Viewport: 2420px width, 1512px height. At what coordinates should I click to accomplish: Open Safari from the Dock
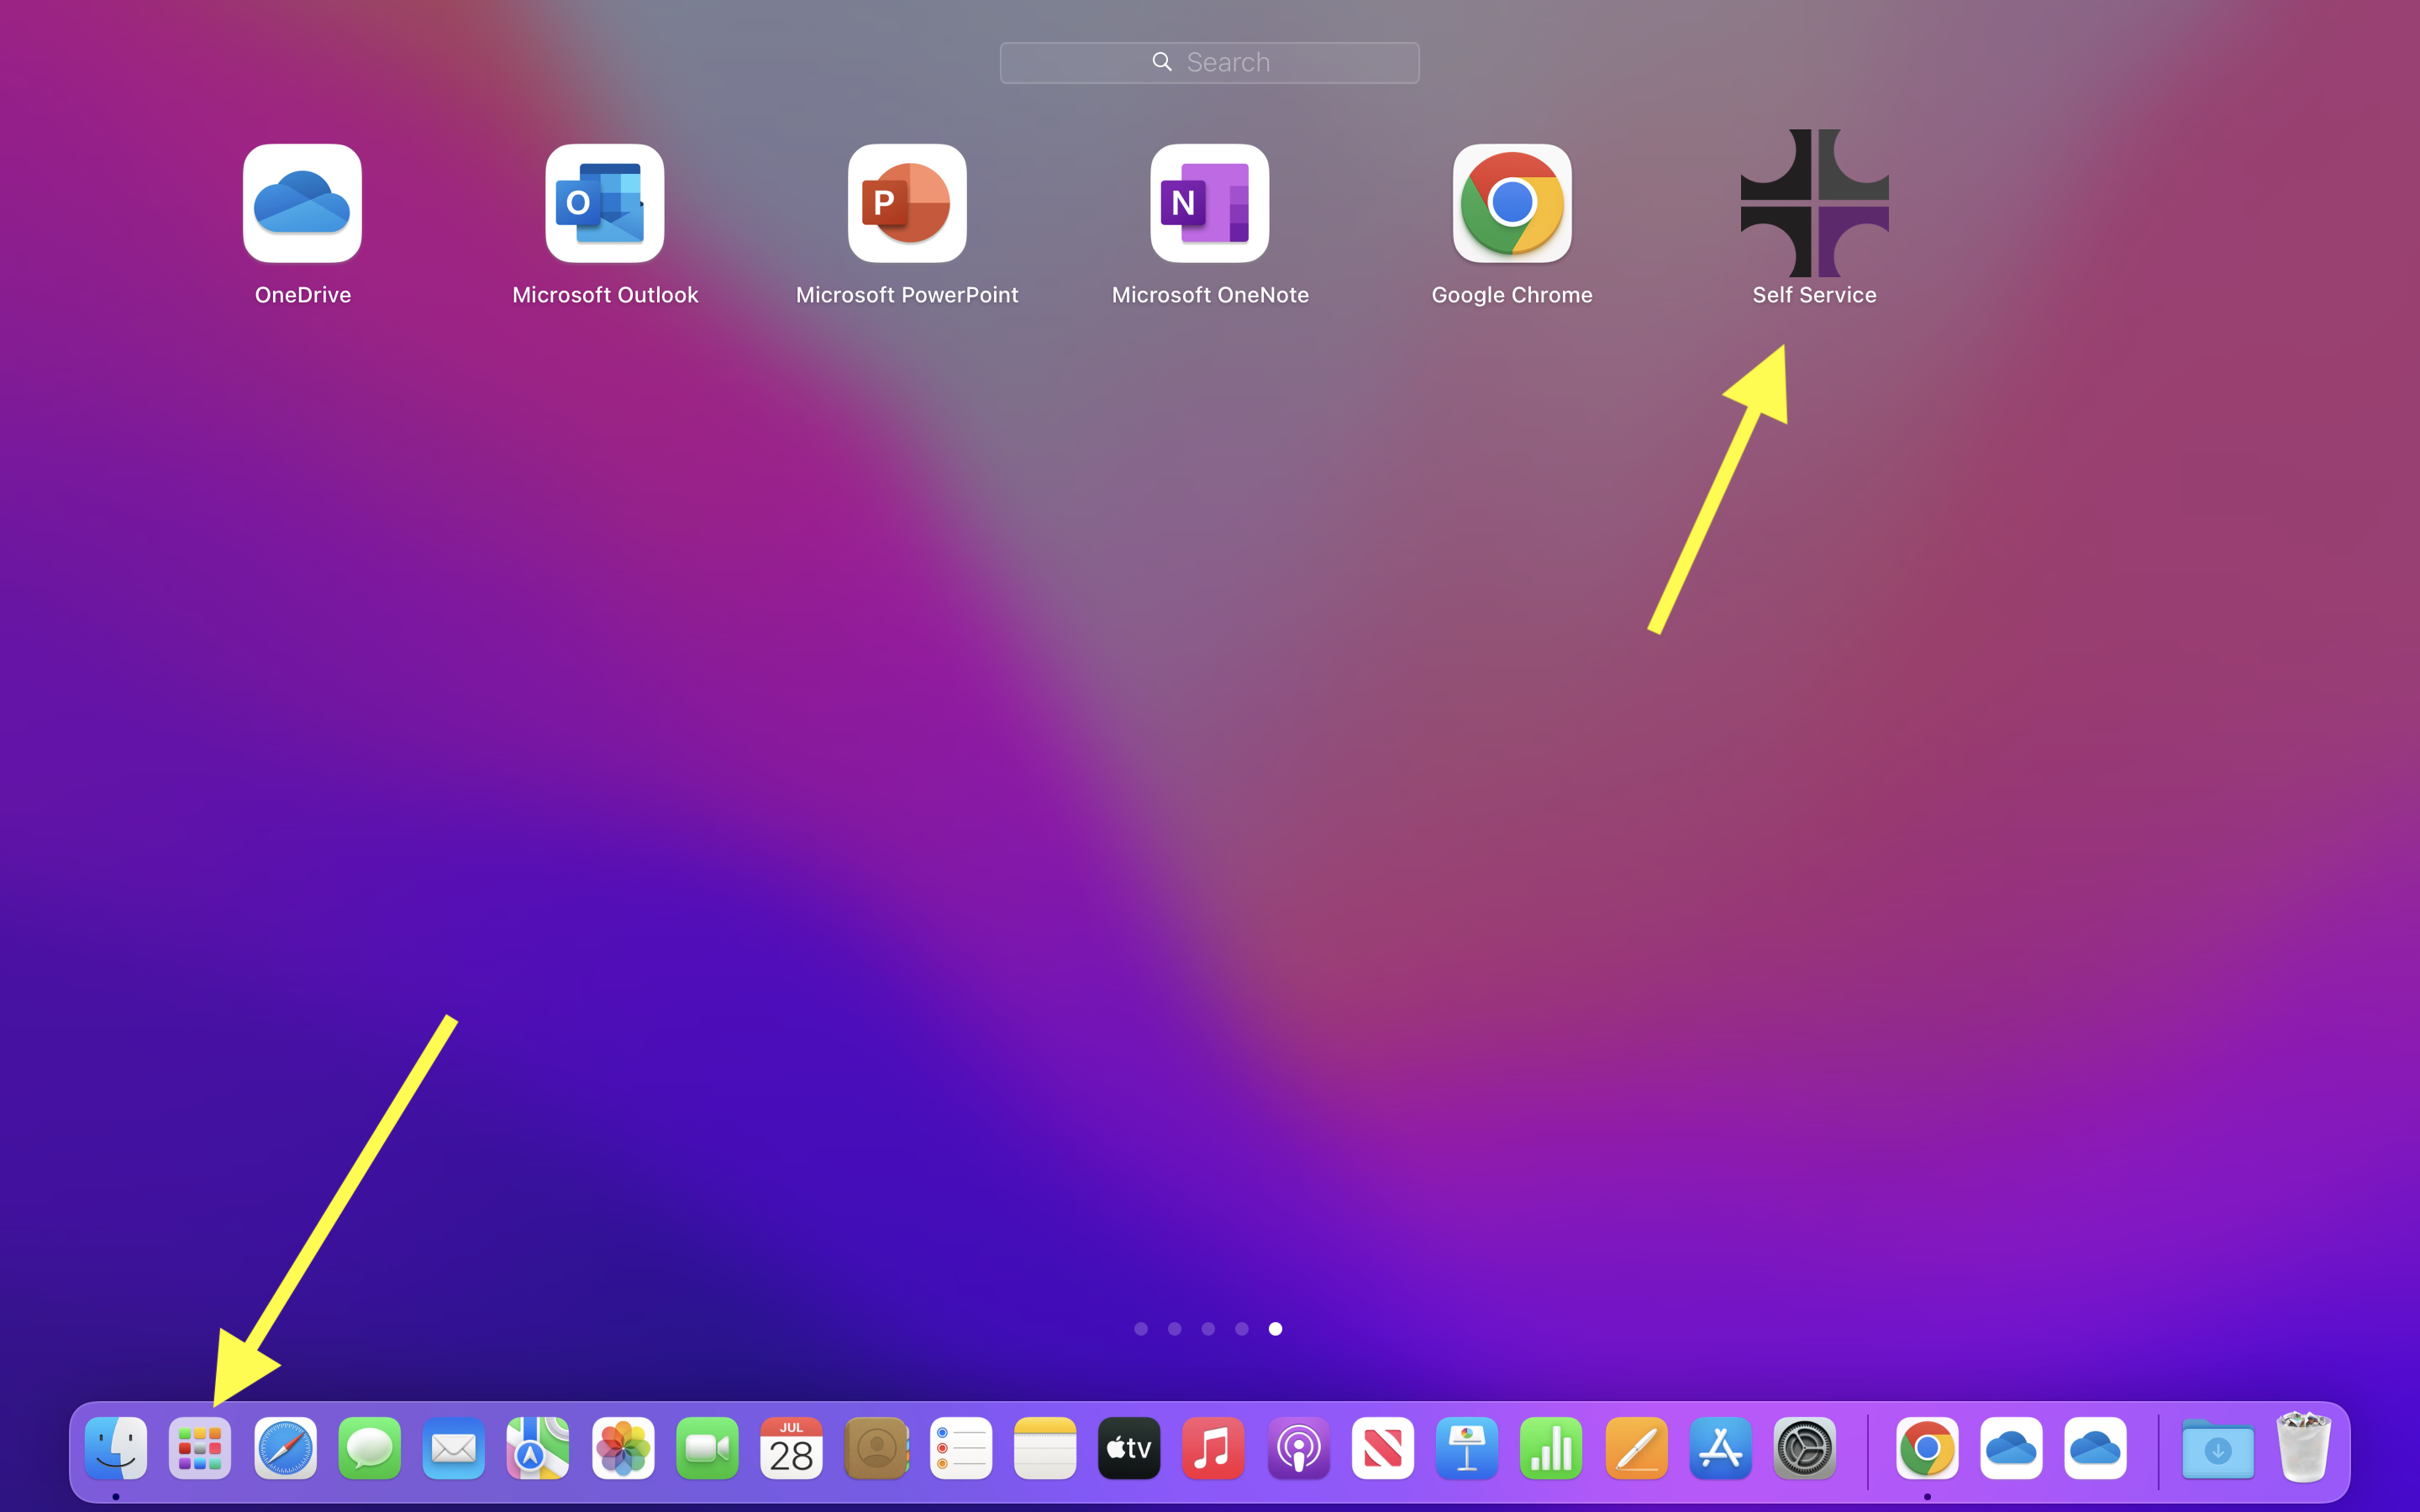tap(285, 1448)
